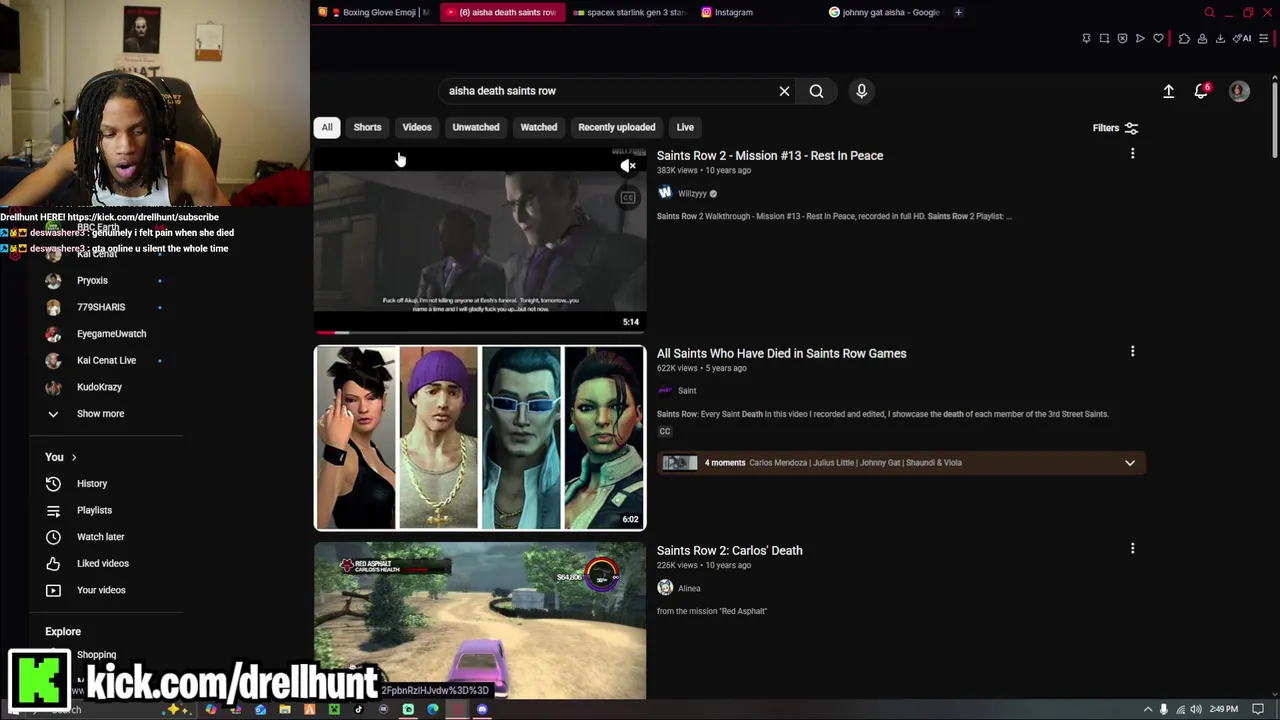Start voice search with the microphone icon
This screenshot has height=720, width=1280.
[861, 91]
